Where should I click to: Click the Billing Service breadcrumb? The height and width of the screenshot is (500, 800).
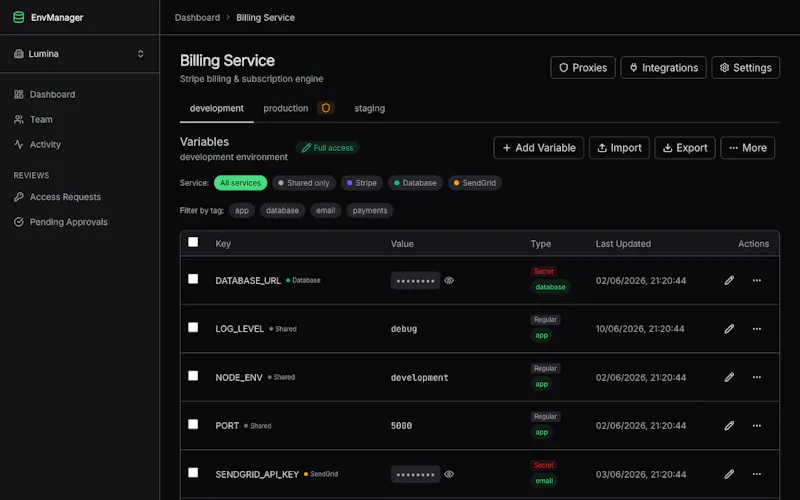[x=265, y=17]
